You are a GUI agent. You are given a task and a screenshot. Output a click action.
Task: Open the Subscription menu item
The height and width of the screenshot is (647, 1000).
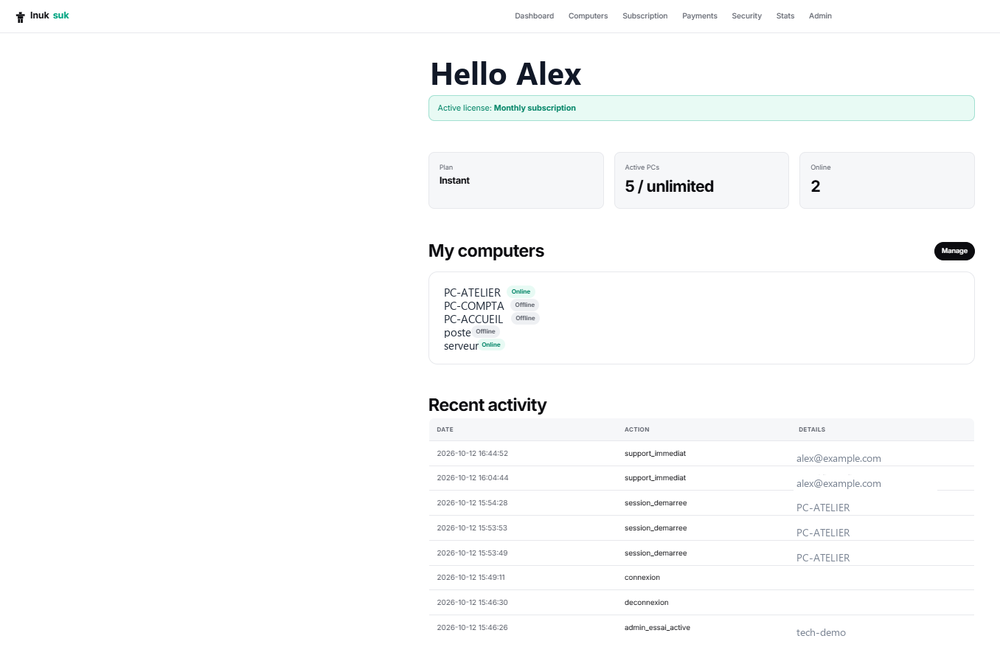645,16
